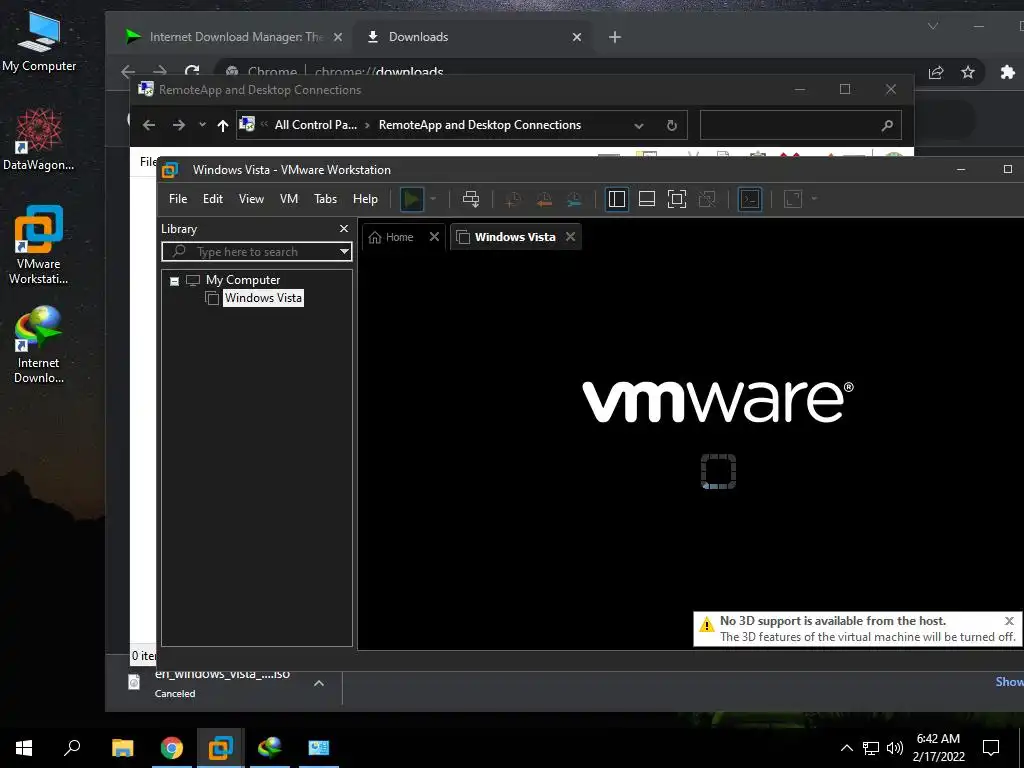Open Chrome extensions puzzle icon
This screenshot has height=768, width=1024.
1008,72
